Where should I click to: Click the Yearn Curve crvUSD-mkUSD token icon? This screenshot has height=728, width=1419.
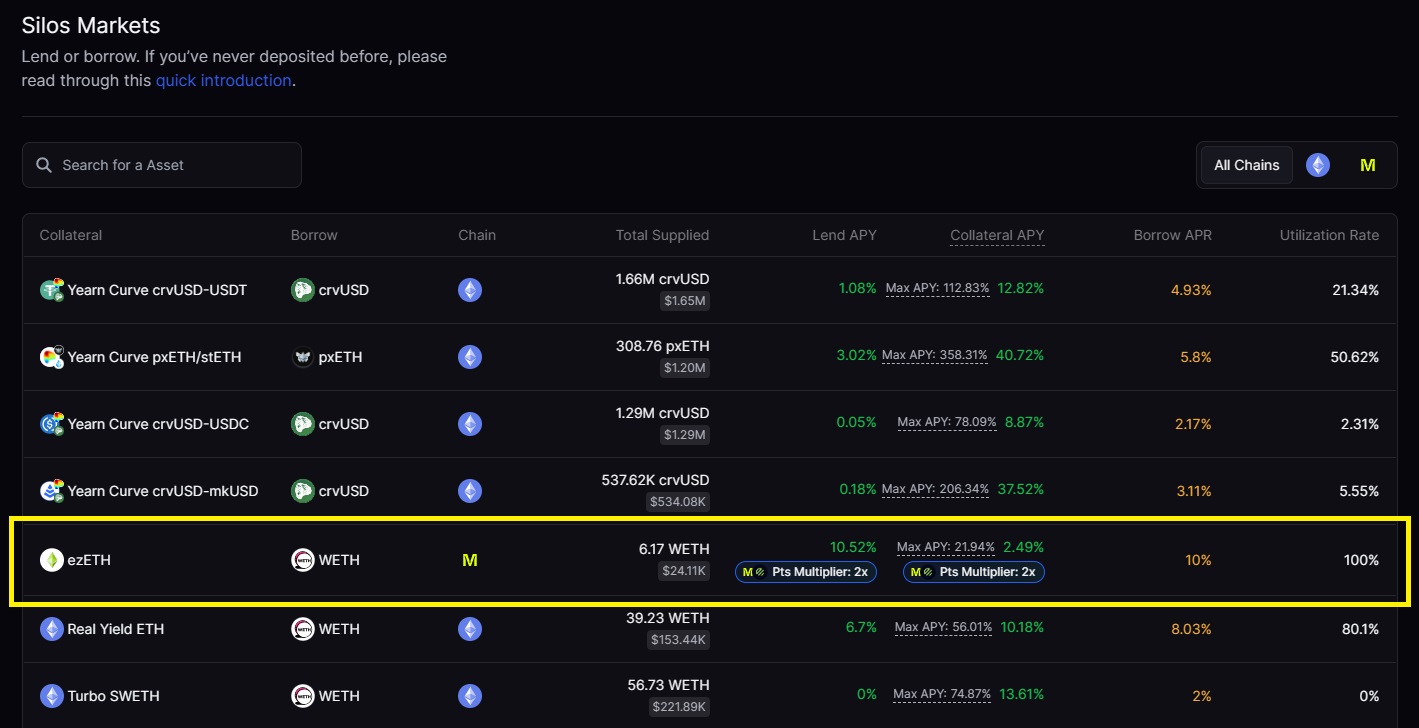[52, 491]
